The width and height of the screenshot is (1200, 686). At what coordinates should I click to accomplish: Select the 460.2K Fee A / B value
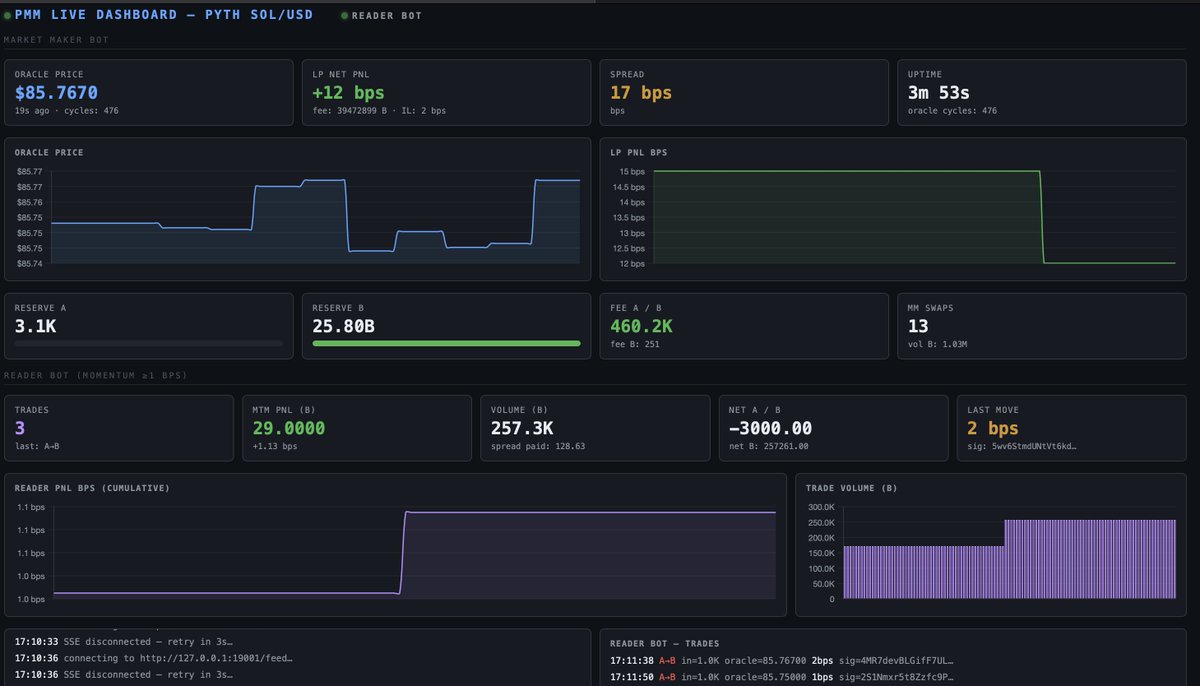(x=641, y=326)
